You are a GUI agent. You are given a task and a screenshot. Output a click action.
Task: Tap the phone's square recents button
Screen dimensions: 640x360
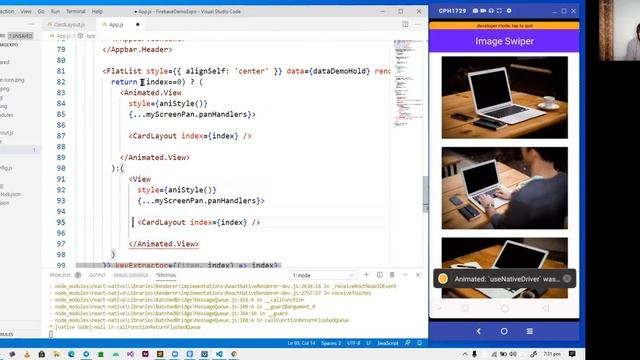[x=464, y=309]
